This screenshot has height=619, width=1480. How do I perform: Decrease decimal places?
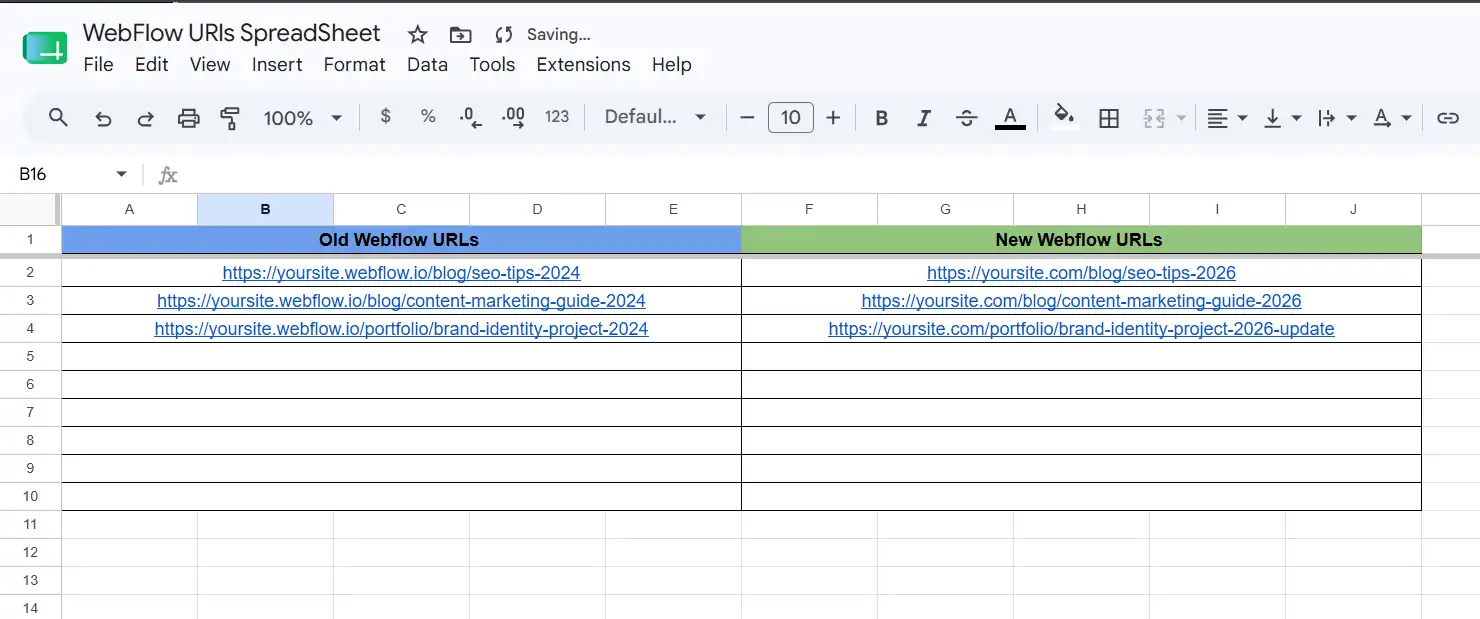point(471,118)
